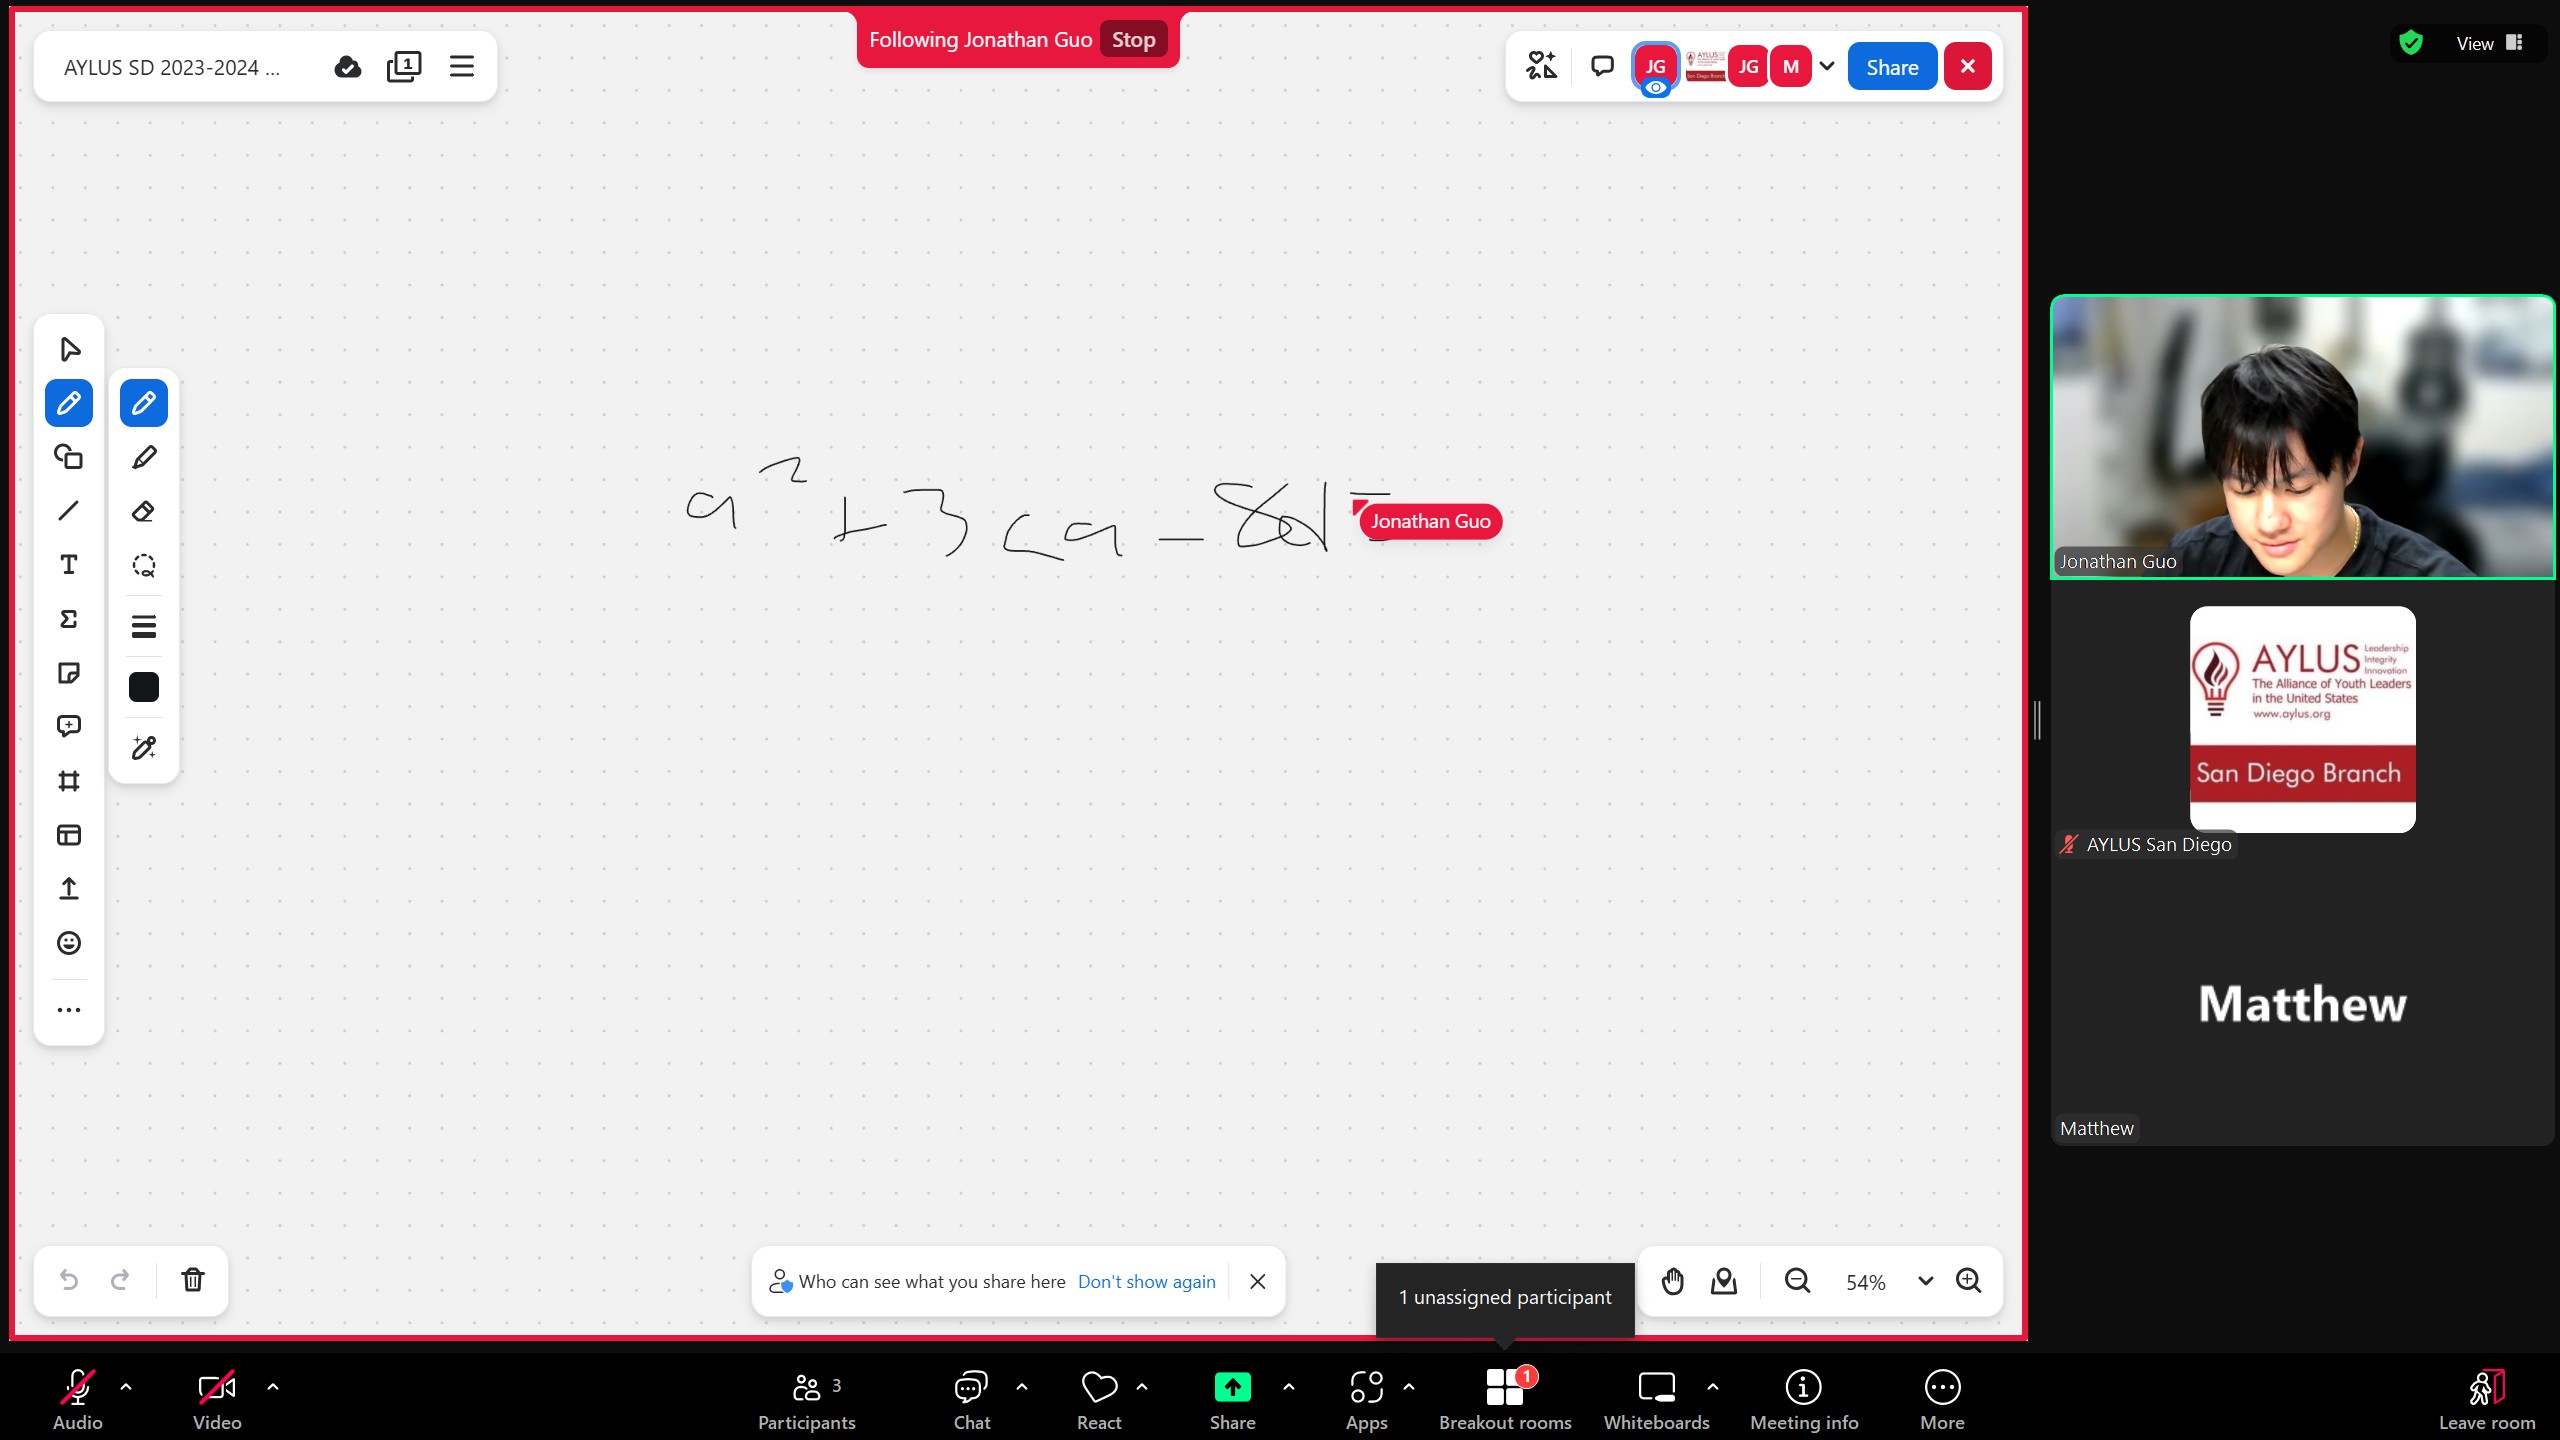This screenshot has height=1440, width=2560.
Task: Open audio options arrow
Action: (126, 1387)
